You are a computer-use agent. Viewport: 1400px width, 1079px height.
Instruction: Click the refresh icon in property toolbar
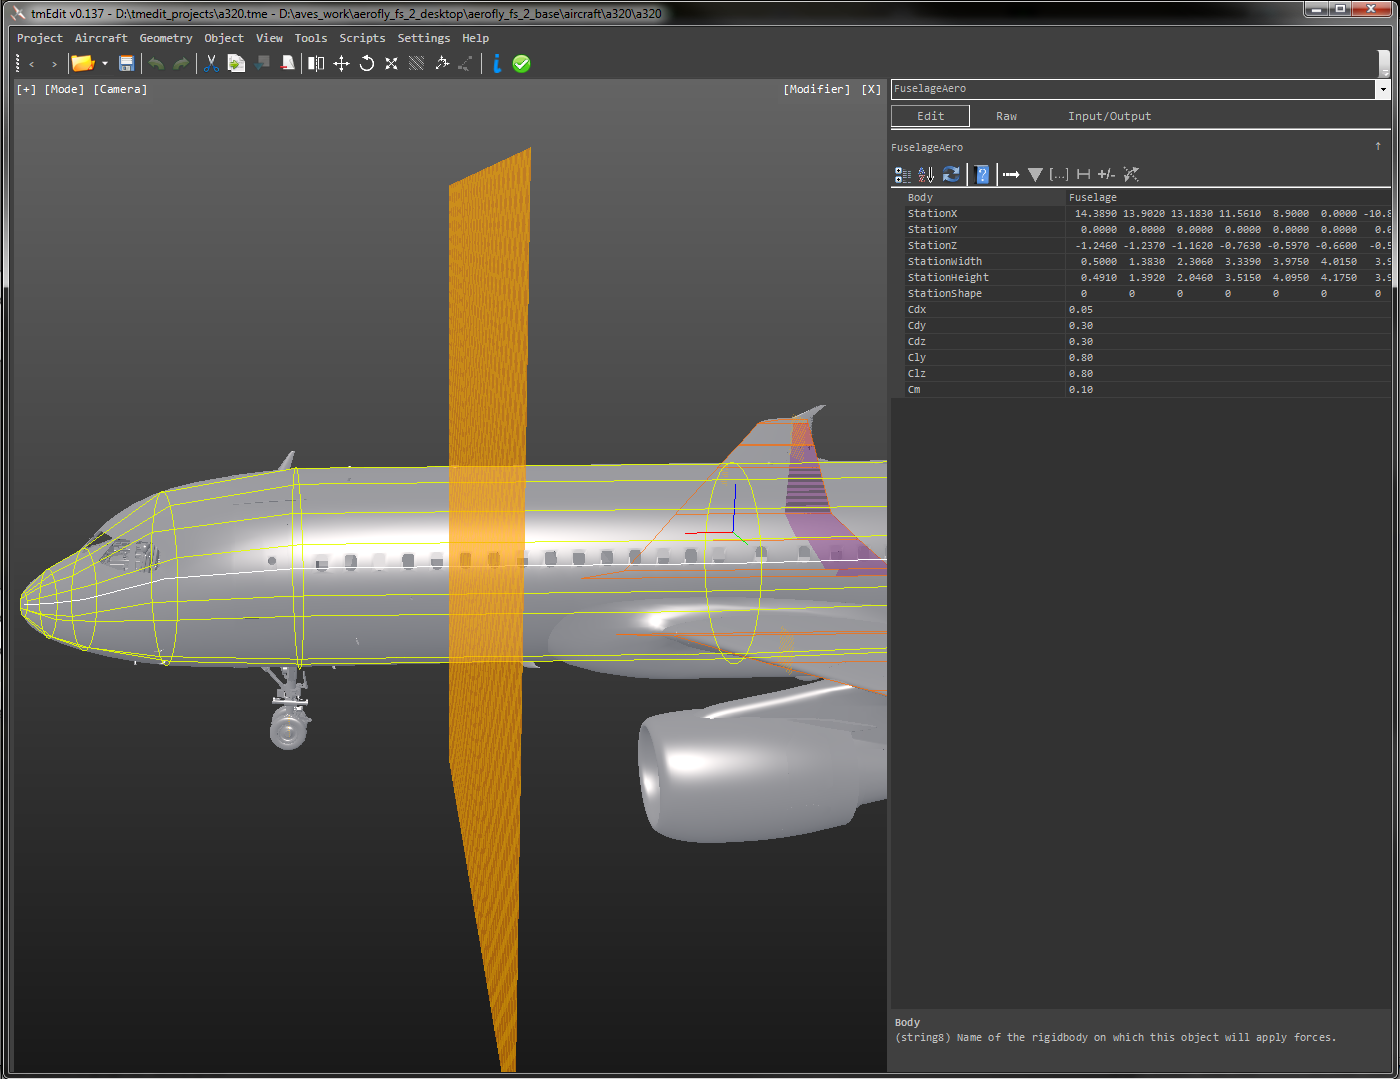pos(951,175)
